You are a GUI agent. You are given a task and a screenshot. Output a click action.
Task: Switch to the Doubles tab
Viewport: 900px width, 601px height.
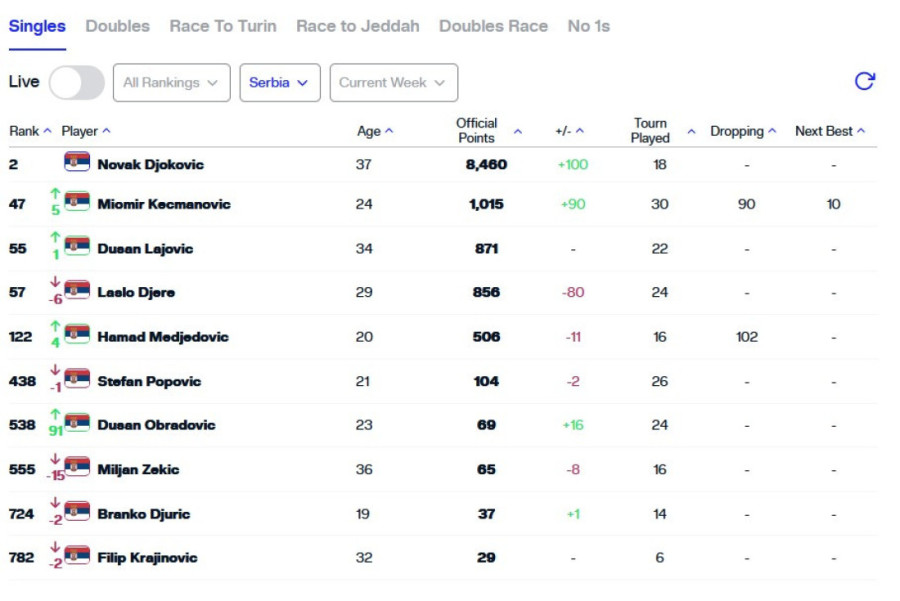117,26
